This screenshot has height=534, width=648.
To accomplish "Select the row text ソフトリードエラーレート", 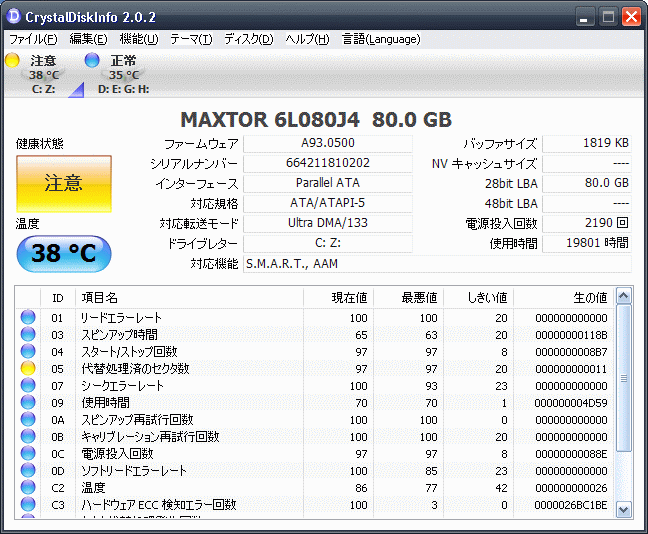I will pos(133,470).
